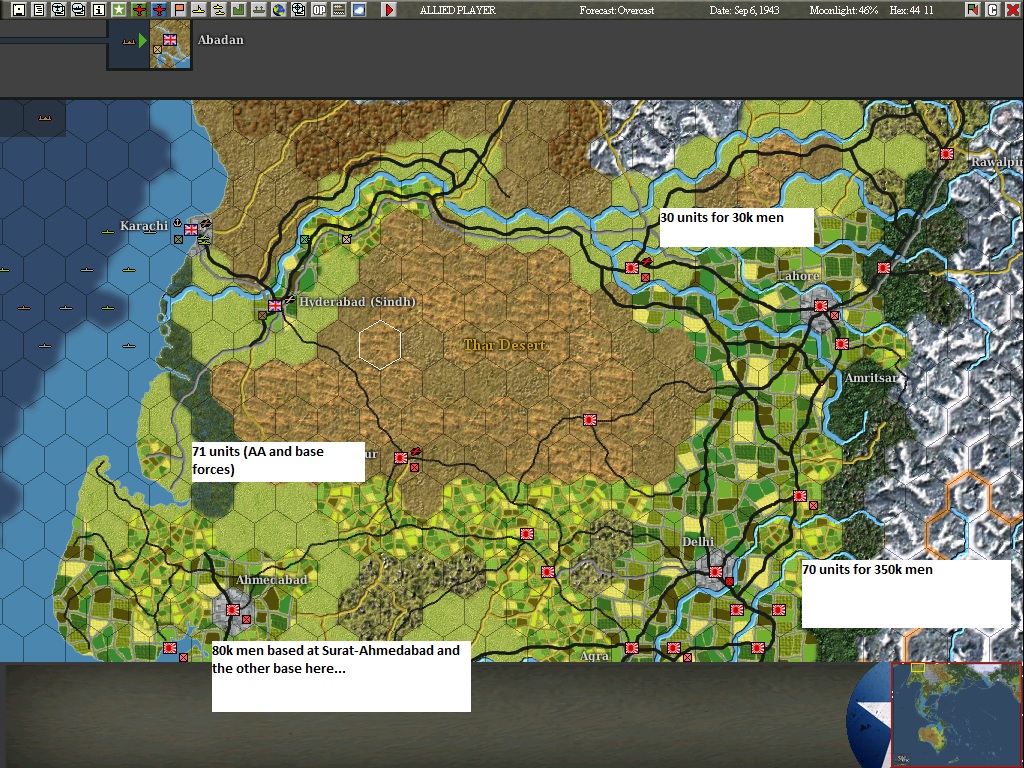Click the orange flag toolbar icon

(179, 10)
